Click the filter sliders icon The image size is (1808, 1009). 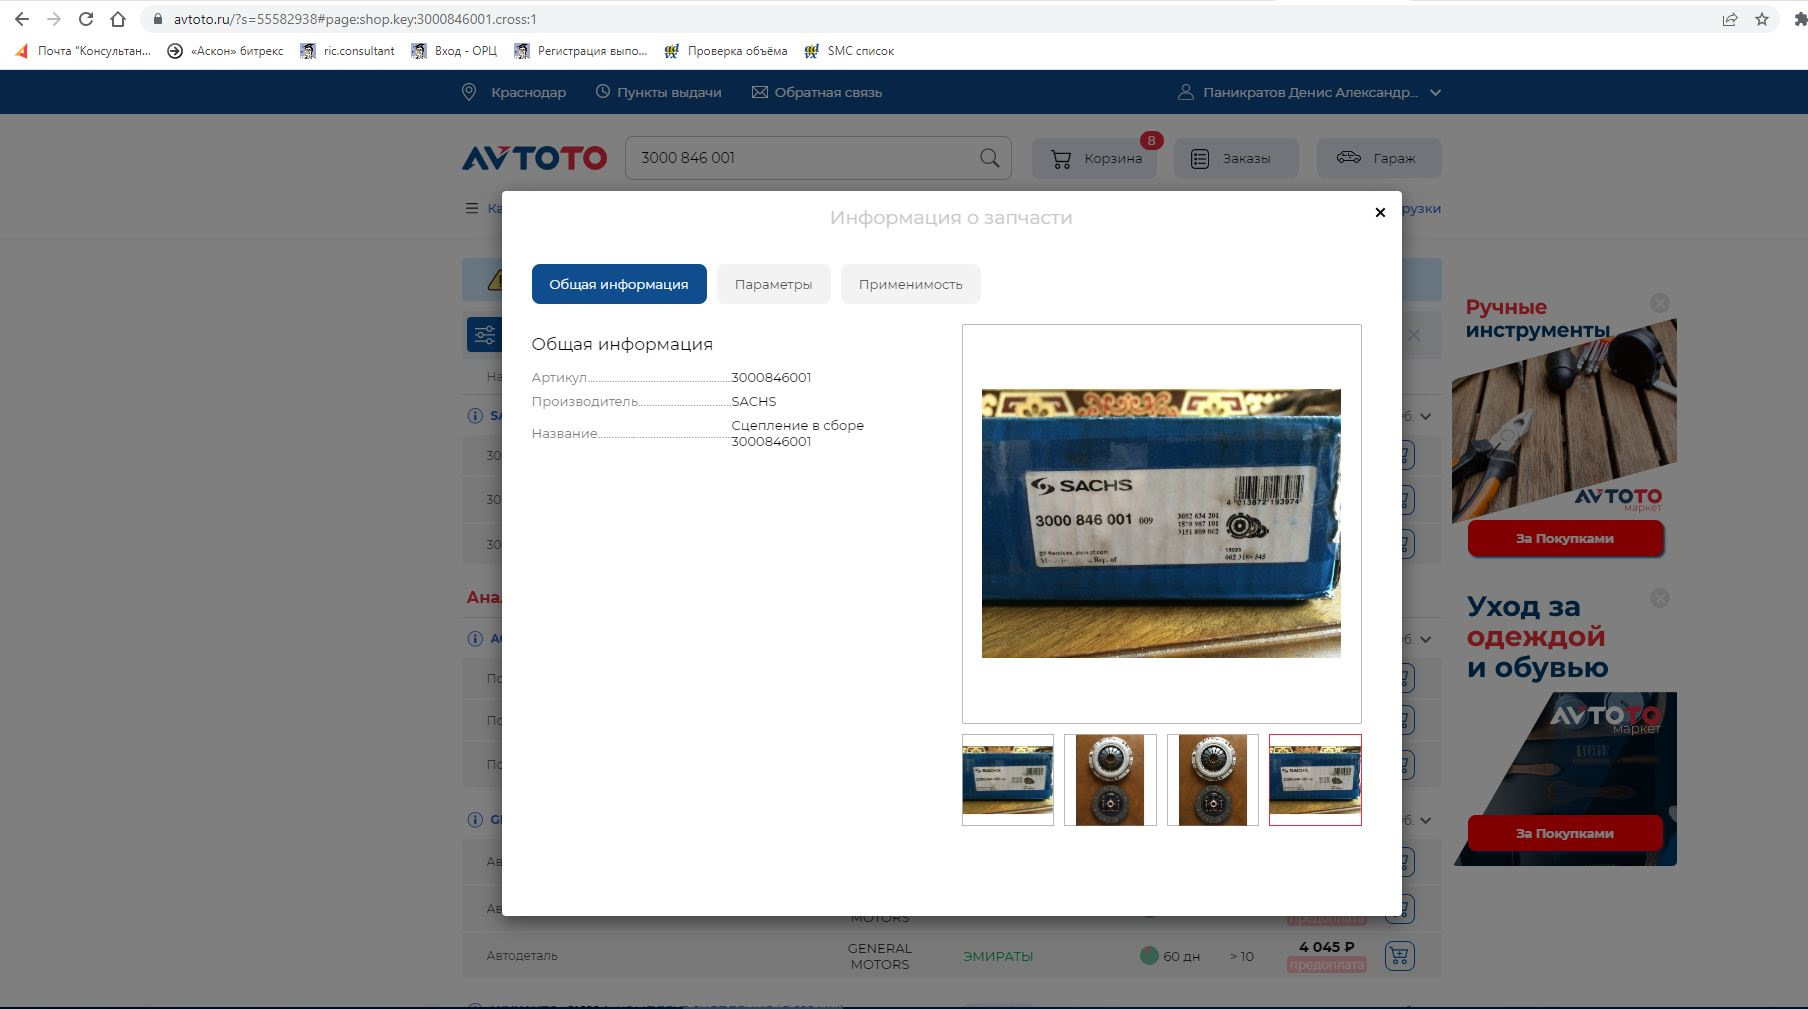(485, 335)
